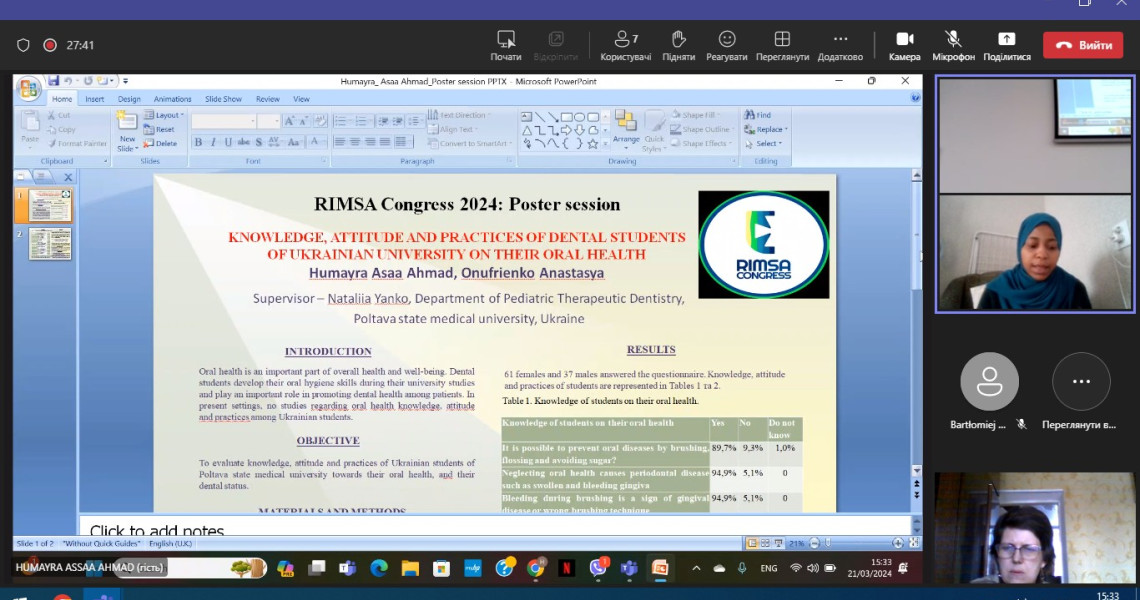Open the Shape Fill dropdown
Image resolution: width=1140 pixels, height=600 pixels.
click(x=694, y=115)
